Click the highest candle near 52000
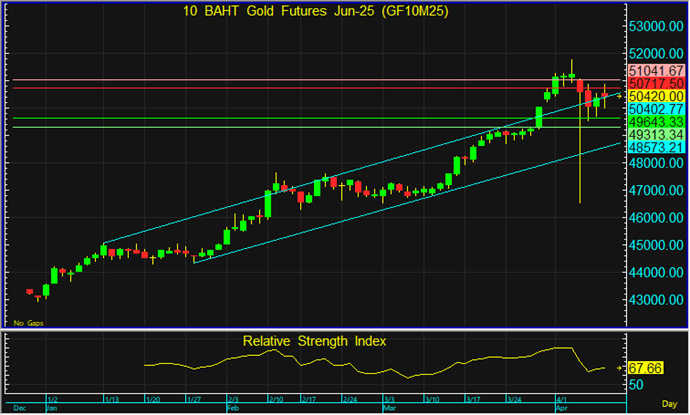This screenshot has width=690, height=415. (571, 70)
